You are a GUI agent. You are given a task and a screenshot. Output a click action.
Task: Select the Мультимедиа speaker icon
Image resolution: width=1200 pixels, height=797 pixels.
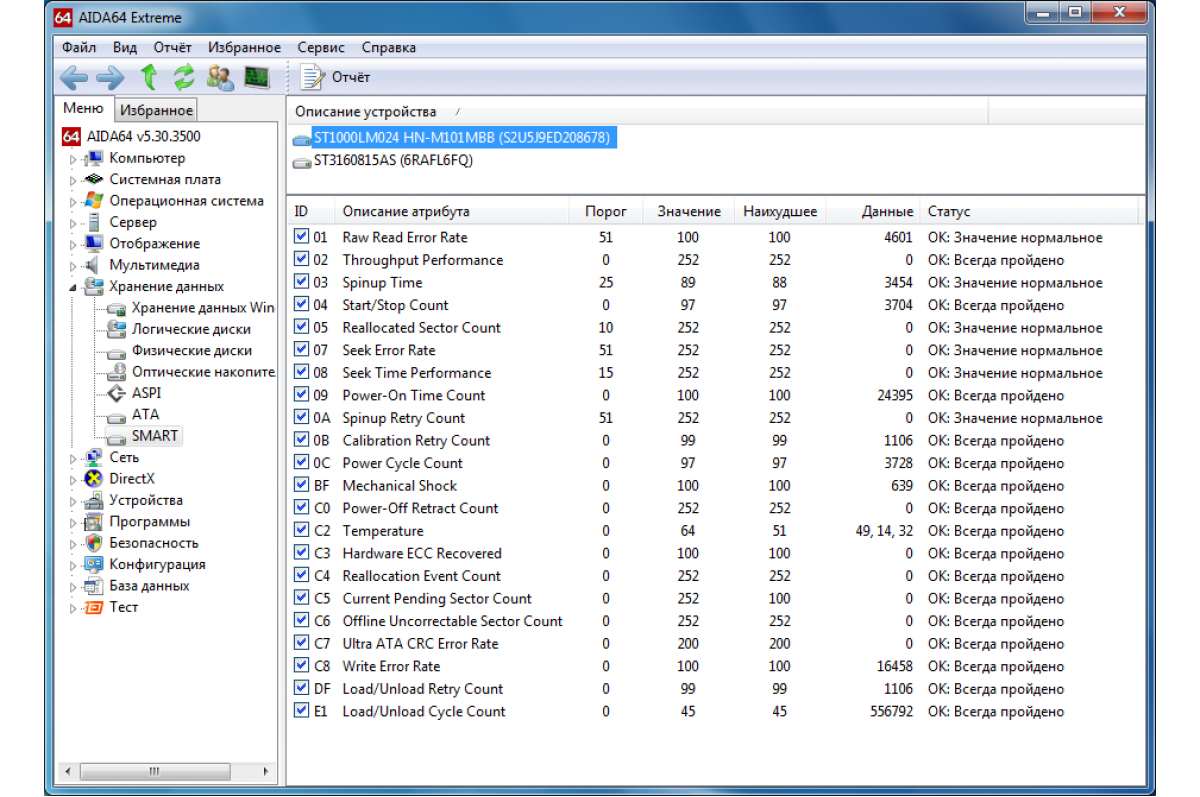93,265
